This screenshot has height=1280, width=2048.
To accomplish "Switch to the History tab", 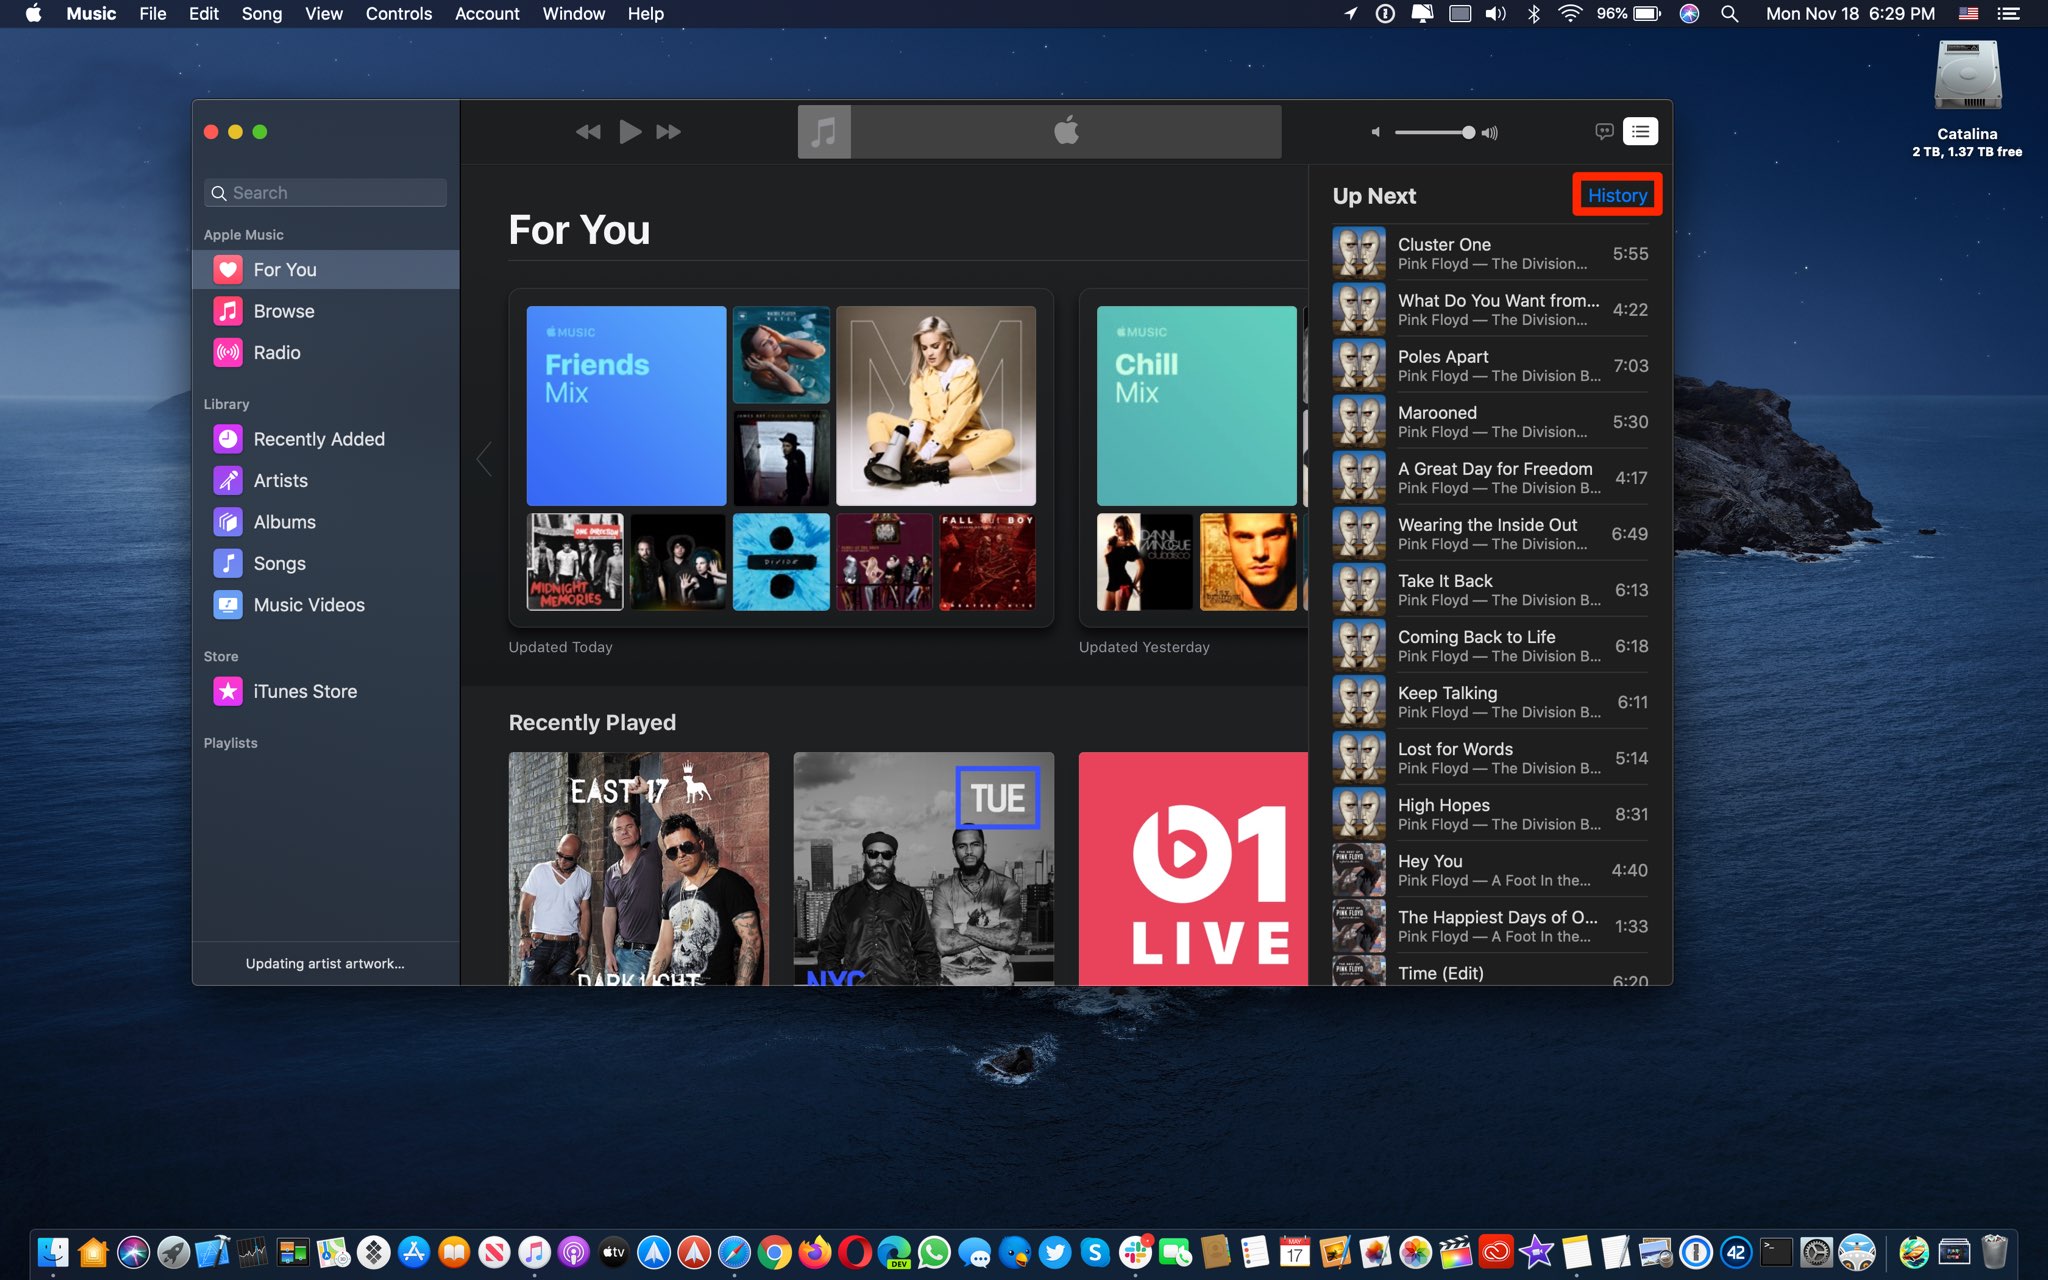I will pyautogui.click(x=1617, y=195).
